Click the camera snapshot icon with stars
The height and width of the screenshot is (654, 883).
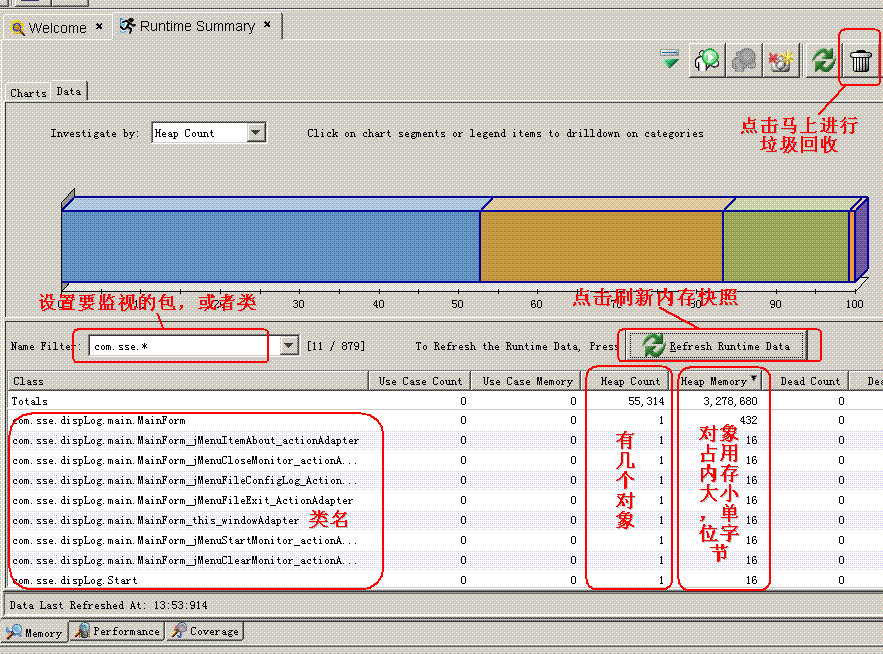[780, 61]
